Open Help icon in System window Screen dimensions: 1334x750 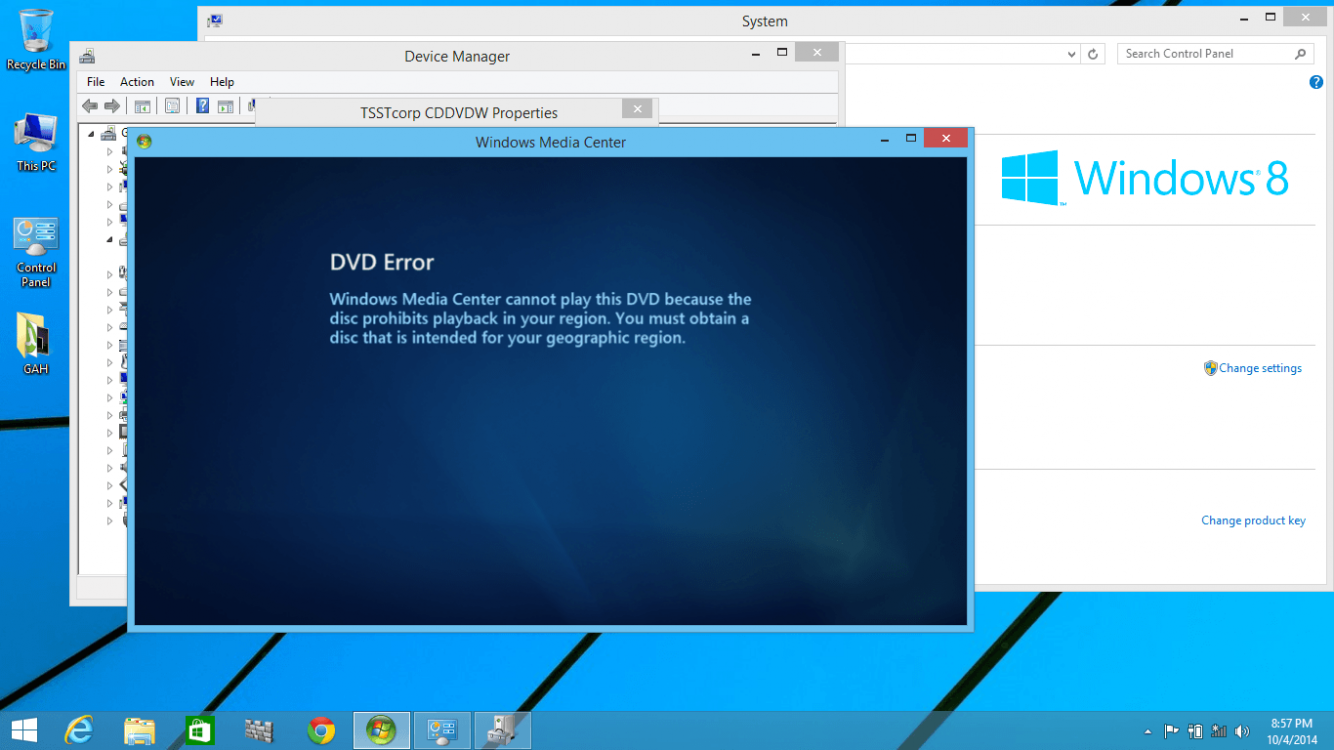1316,82
